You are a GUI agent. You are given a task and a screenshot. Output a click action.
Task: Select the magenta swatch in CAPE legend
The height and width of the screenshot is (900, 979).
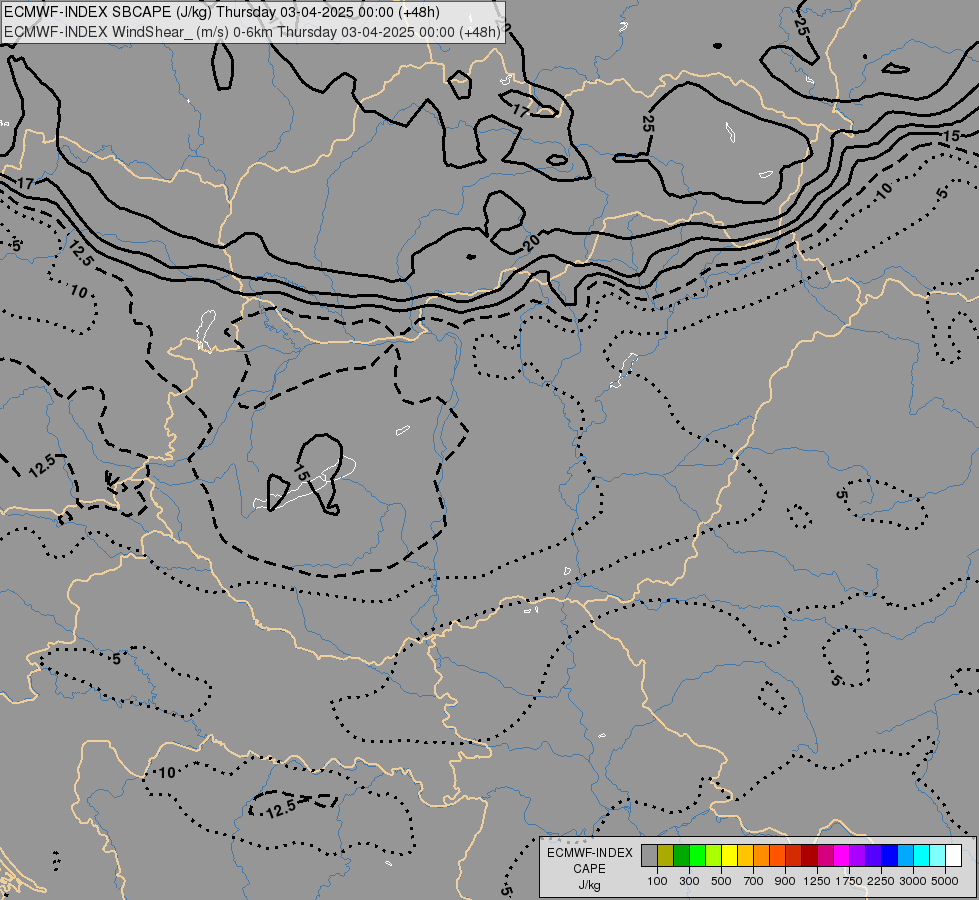[841, 855]
